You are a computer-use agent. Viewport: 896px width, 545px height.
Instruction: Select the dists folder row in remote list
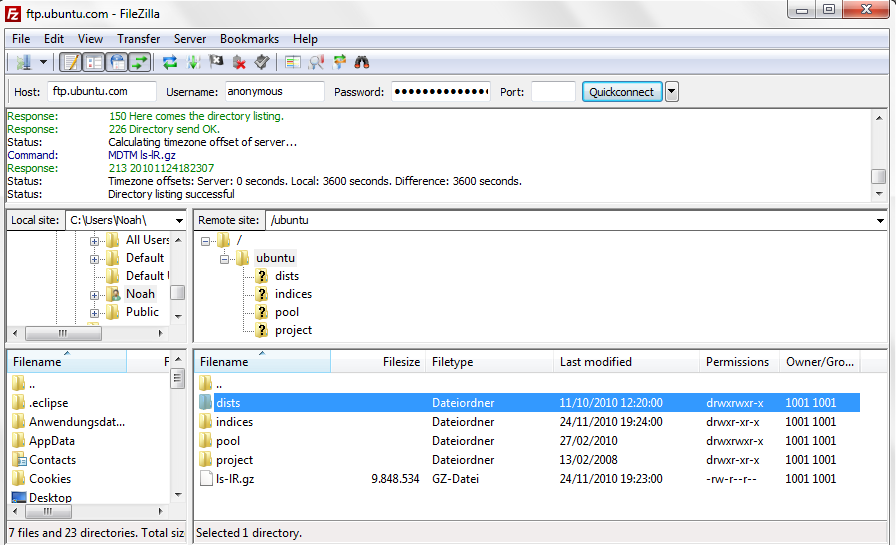[529, 403]
